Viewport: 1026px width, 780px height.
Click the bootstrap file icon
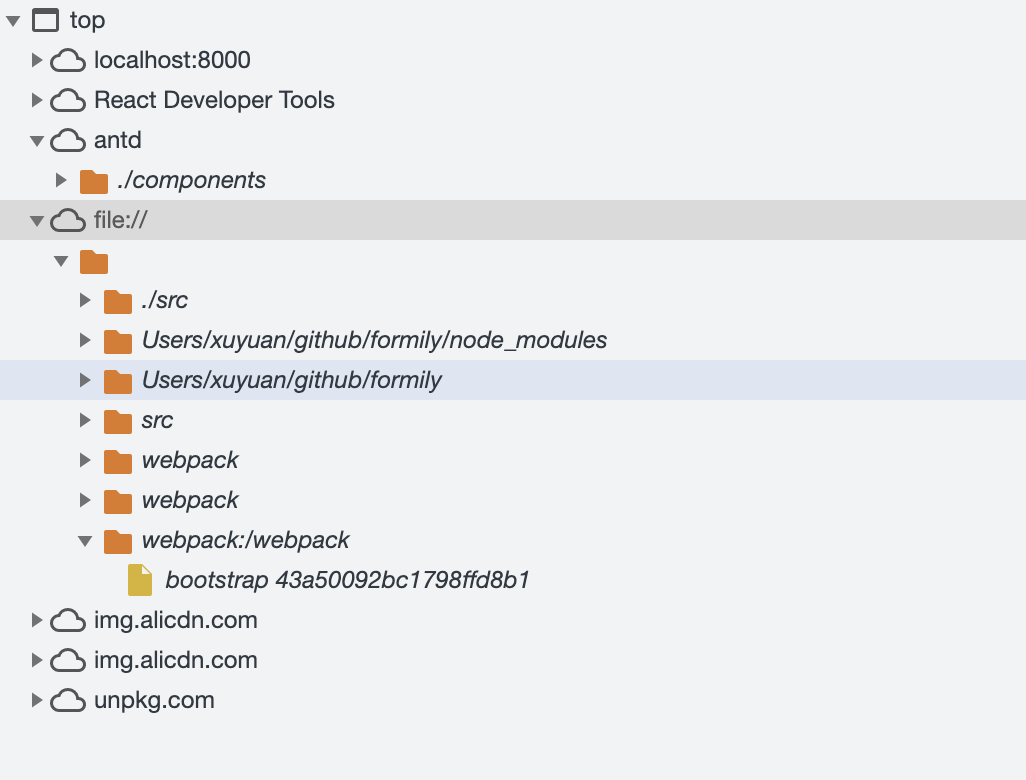click(140, 580)
